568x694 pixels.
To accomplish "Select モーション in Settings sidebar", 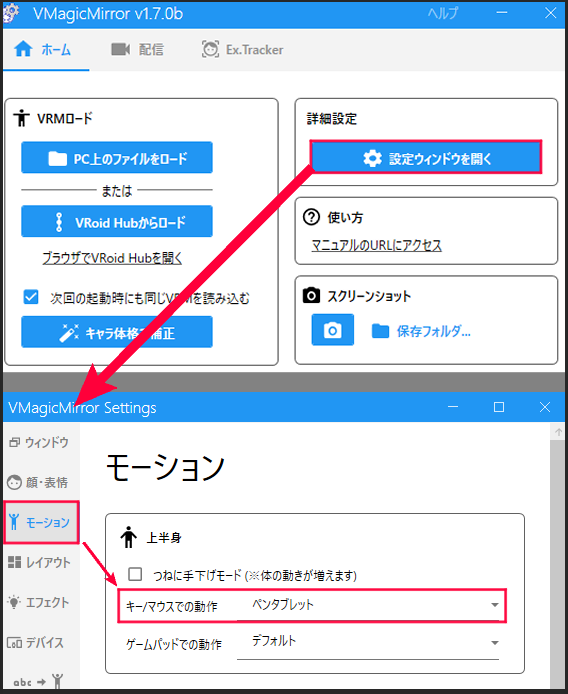I will (x=41, y=522).
